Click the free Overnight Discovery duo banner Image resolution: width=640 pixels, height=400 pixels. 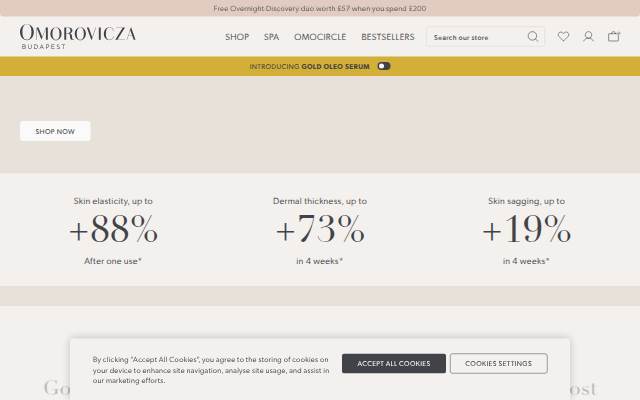click(320, 8)
